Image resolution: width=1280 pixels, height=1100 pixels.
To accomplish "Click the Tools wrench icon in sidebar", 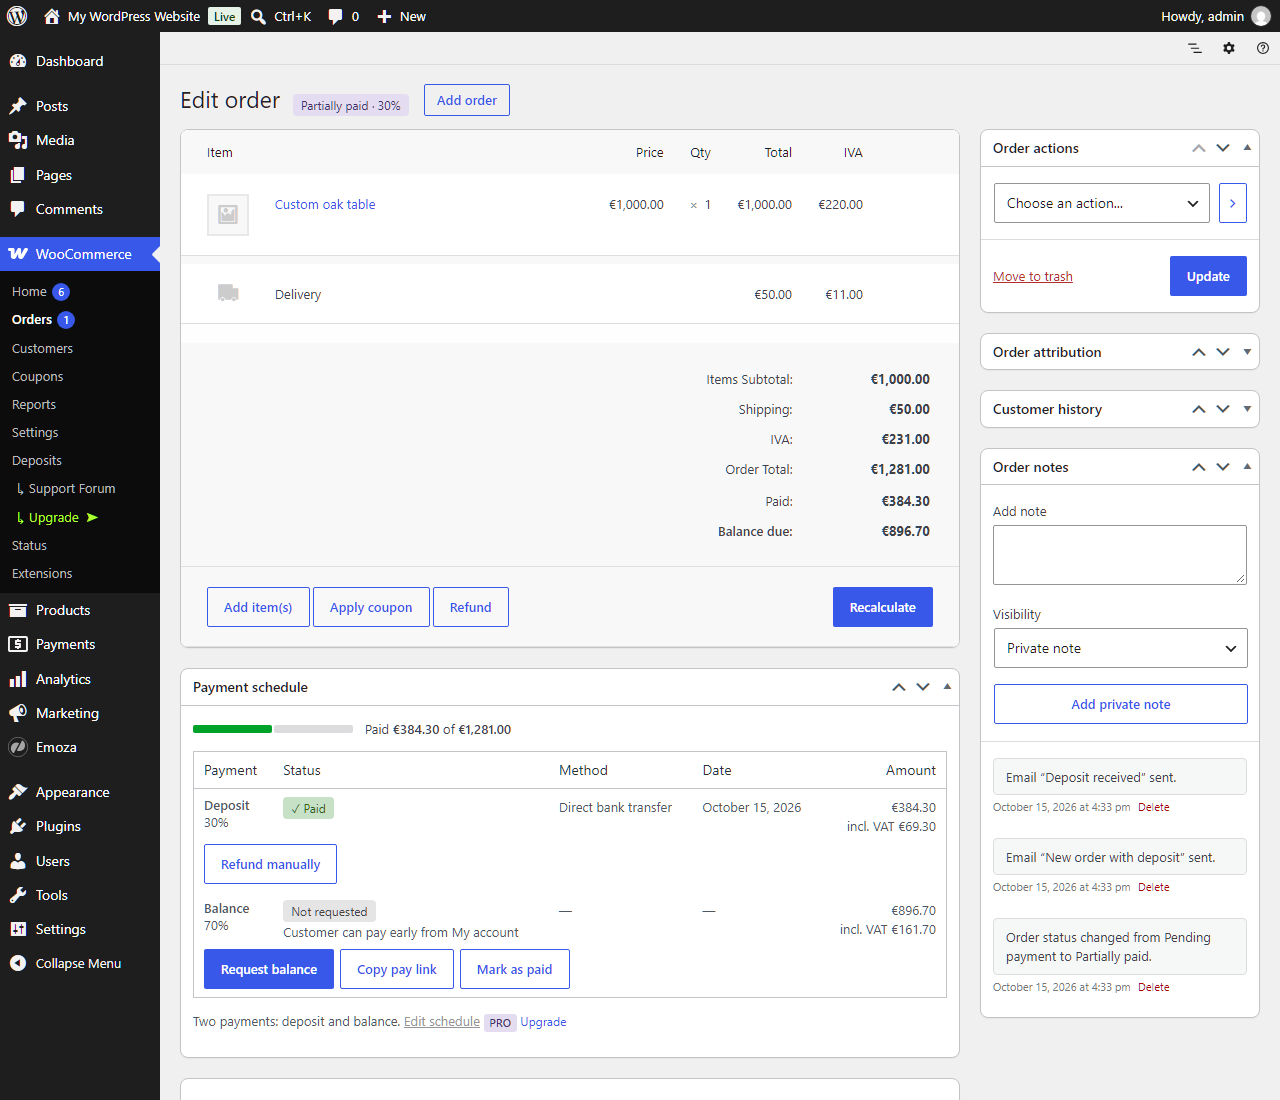I will (x=18, y=895).
